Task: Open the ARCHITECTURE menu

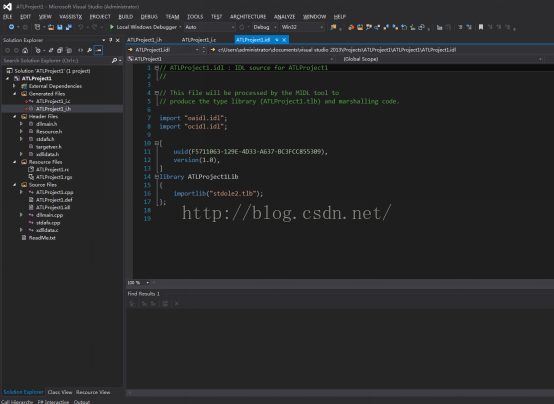Action: 248,17
